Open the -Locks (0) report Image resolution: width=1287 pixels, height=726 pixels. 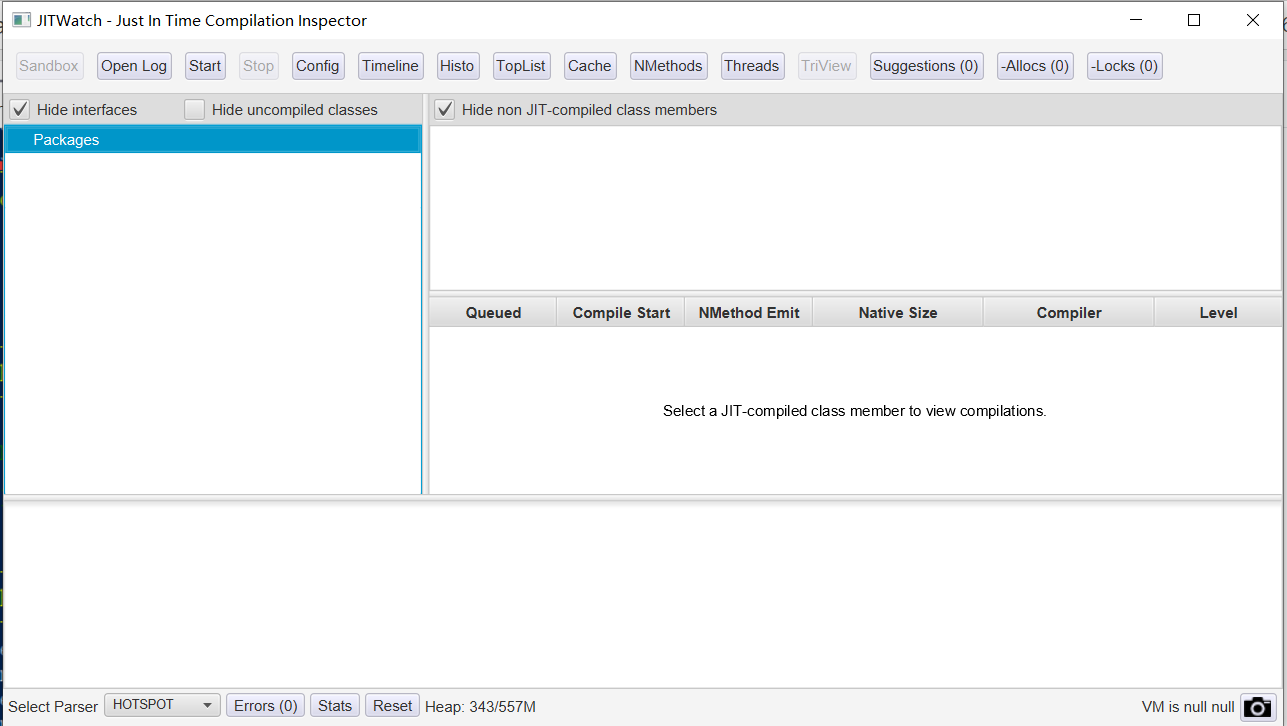pyautogui.click(x=1124, y=66)
